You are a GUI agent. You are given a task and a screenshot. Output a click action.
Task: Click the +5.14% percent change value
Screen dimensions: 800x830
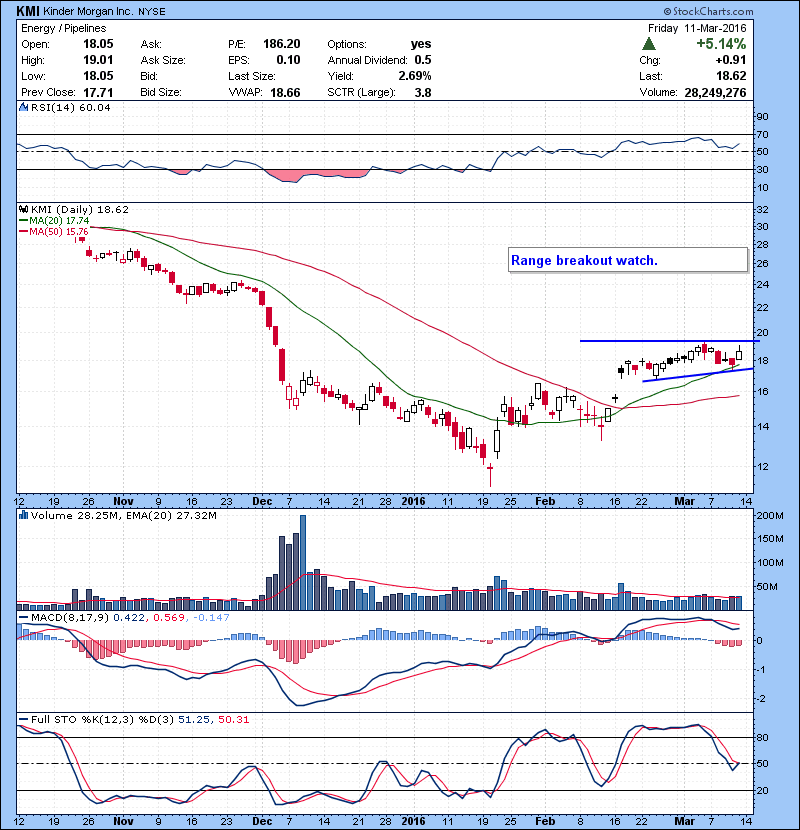[721, 44]
